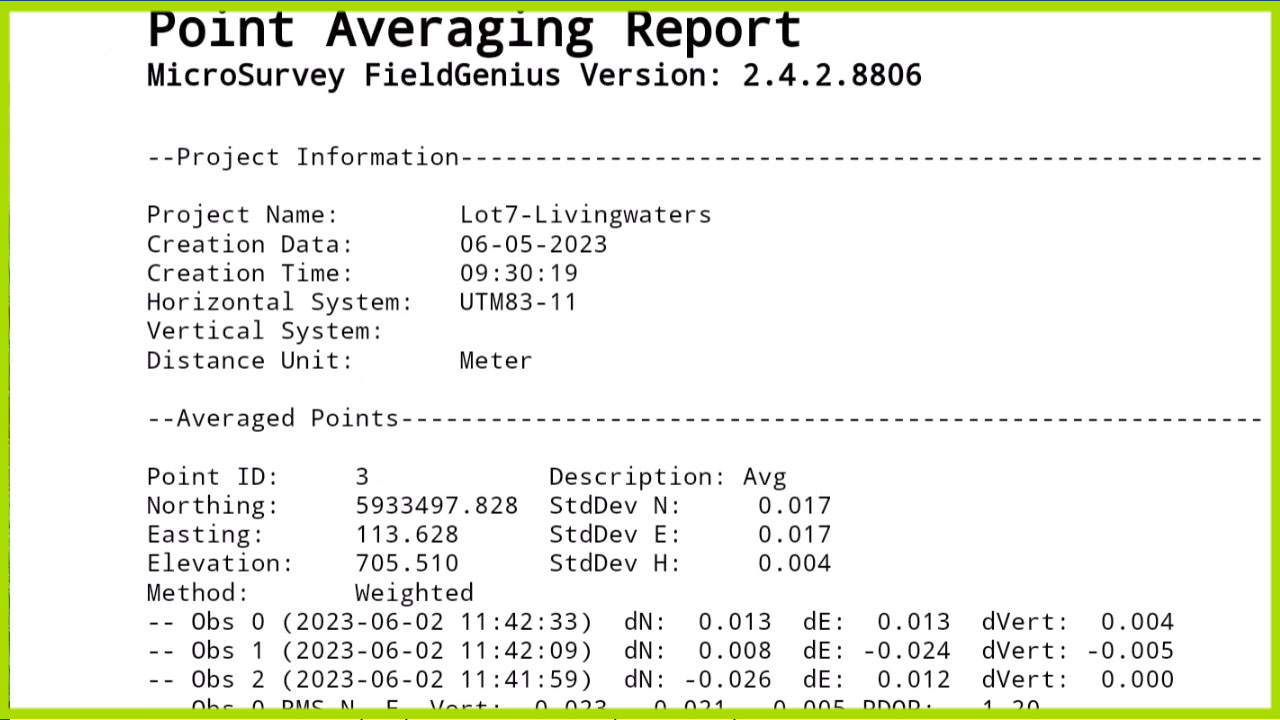1280x720 pixels.
Task: Select the project name Lot7-Livingwaters
Action: [585, 215]
